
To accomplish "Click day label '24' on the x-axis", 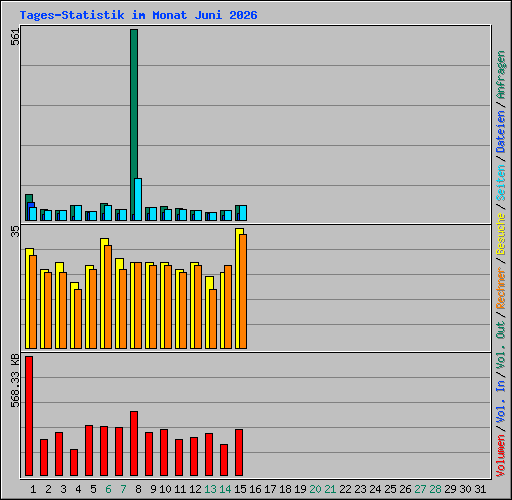I will point(375,489).
